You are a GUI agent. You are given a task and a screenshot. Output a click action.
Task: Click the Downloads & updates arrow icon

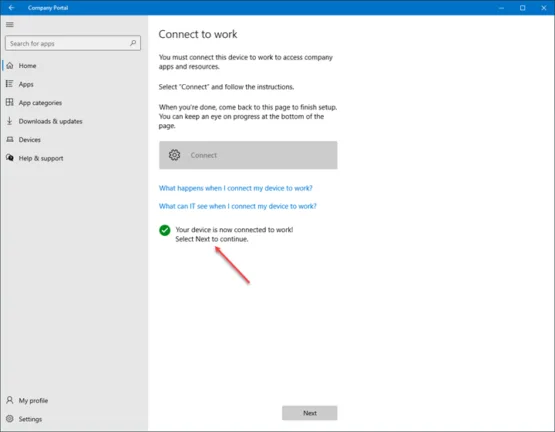(x=10, y=121)
